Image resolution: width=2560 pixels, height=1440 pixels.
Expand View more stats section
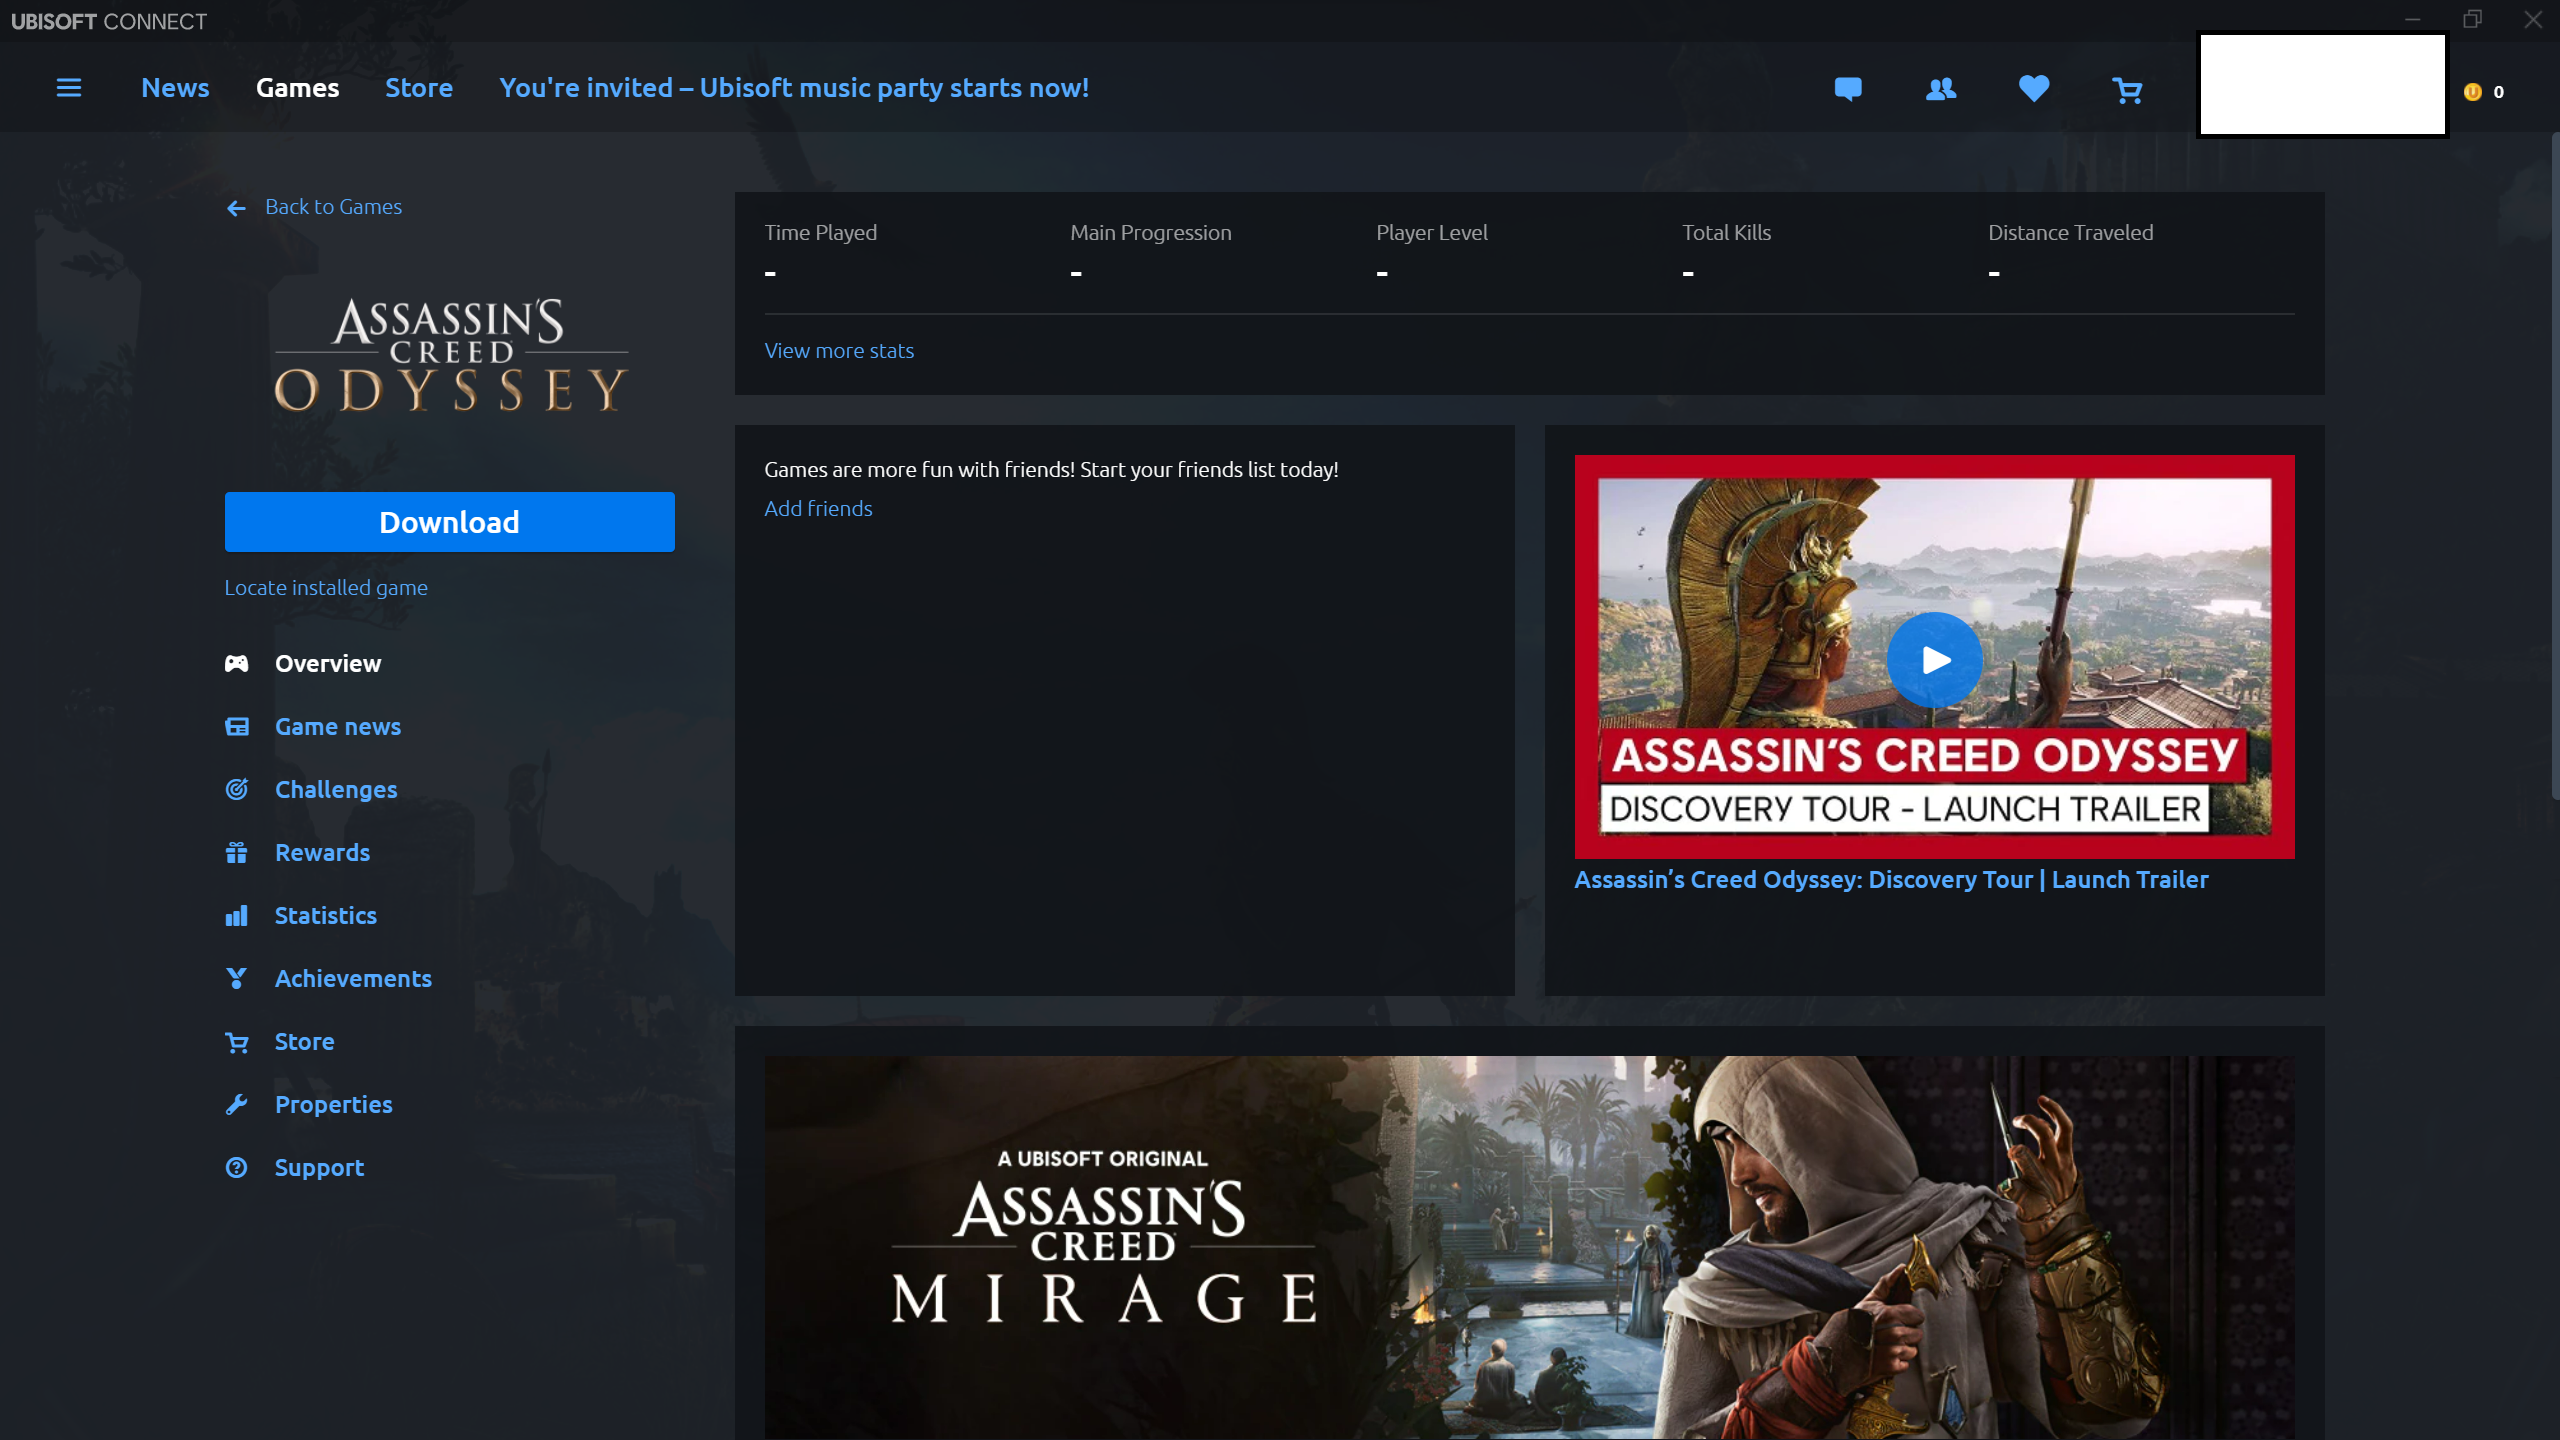click(840, 350)
